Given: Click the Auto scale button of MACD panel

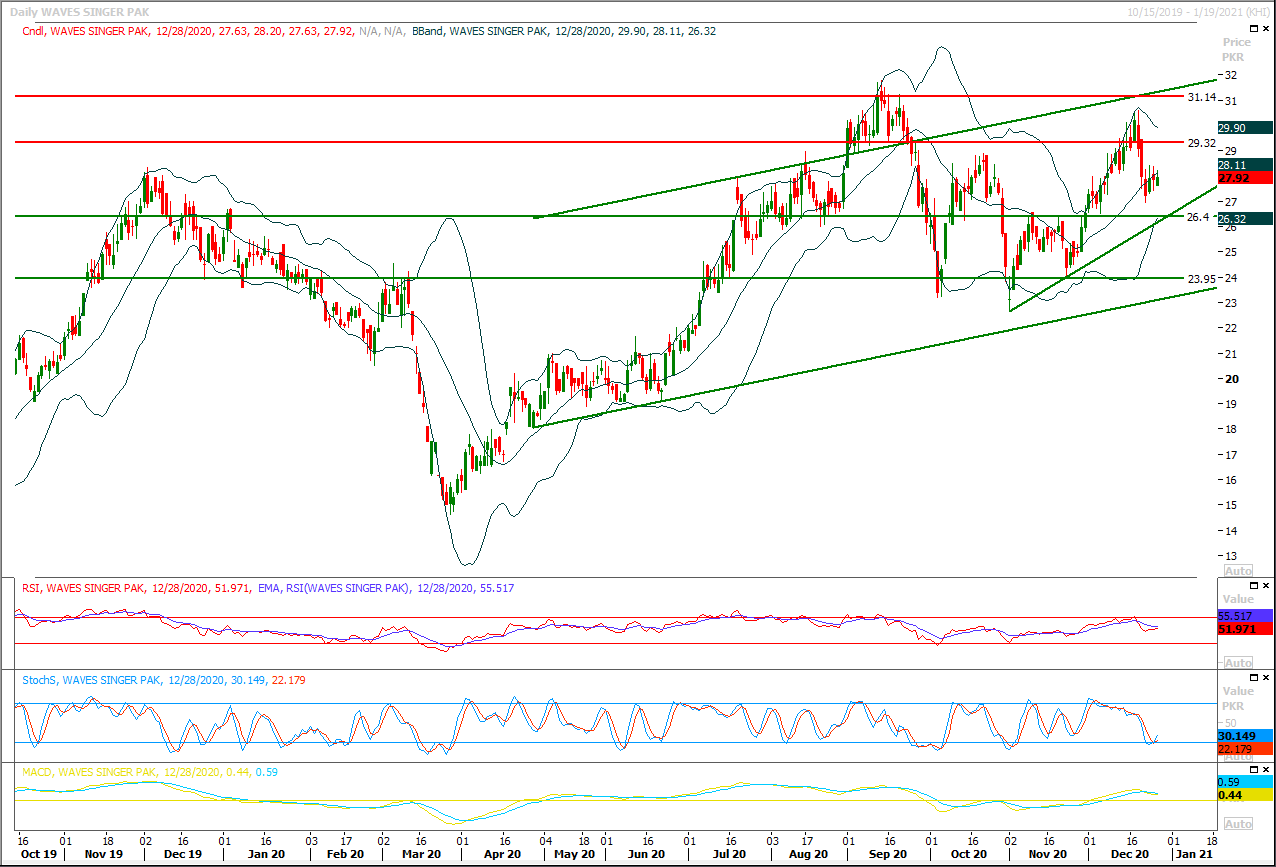Looking at the screenshot, I should click(x=1238, y=824).
